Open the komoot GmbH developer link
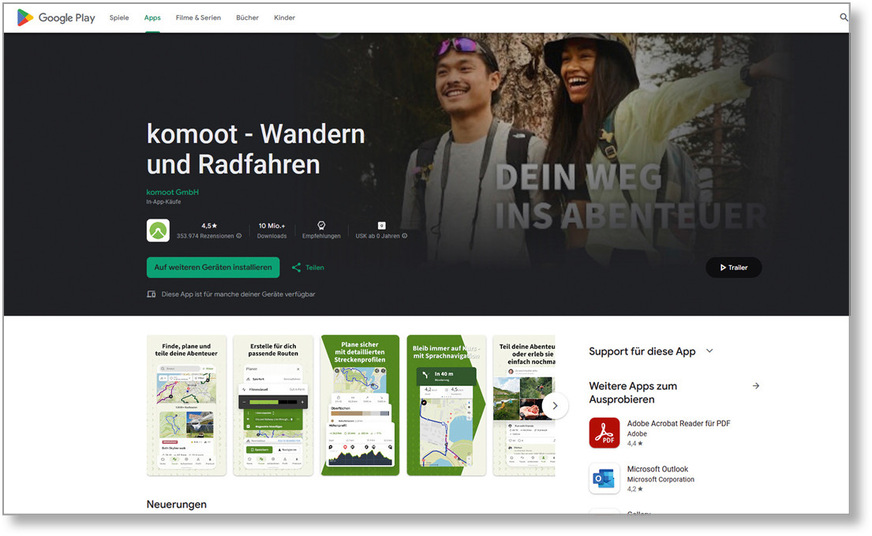 pyautogui.click(x=172, y=191)
